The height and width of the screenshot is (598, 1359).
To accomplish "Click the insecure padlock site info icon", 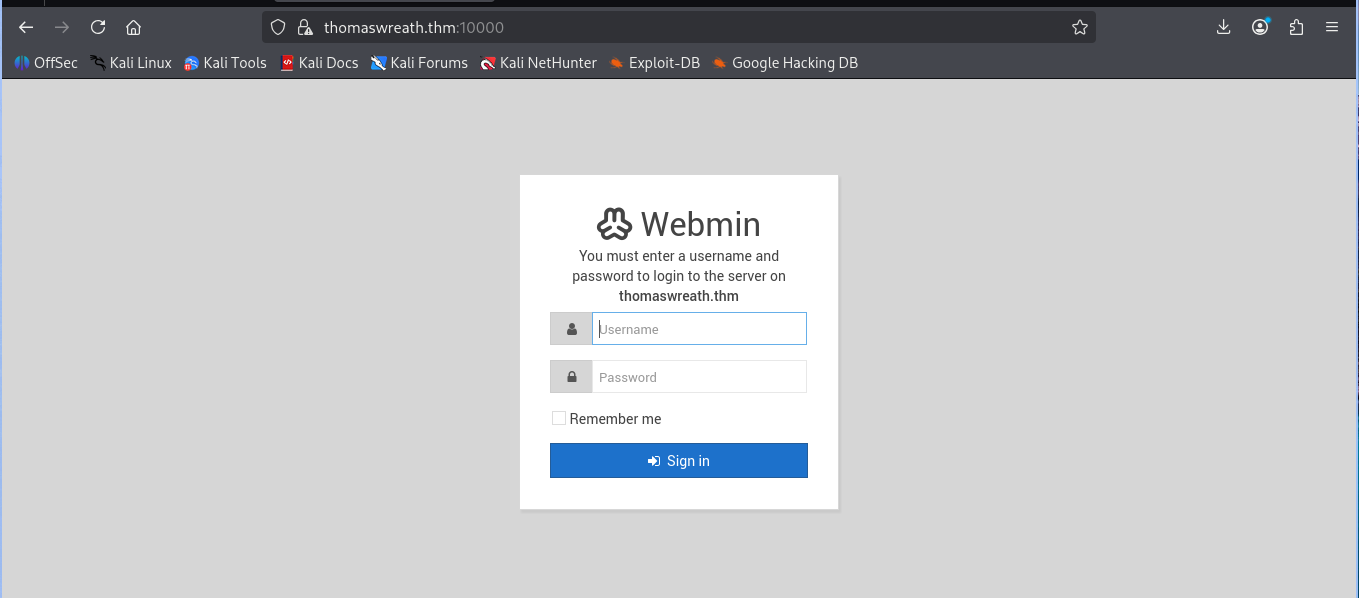I will 305,28.
